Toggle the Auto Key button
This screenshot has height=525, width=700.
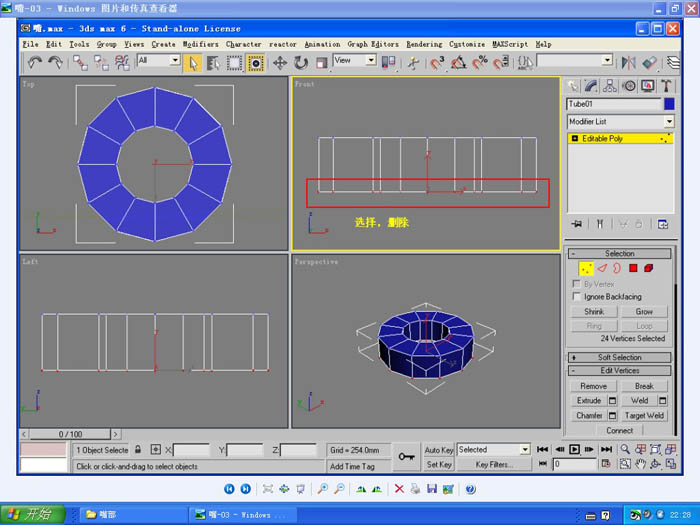(x=439, y=450)
